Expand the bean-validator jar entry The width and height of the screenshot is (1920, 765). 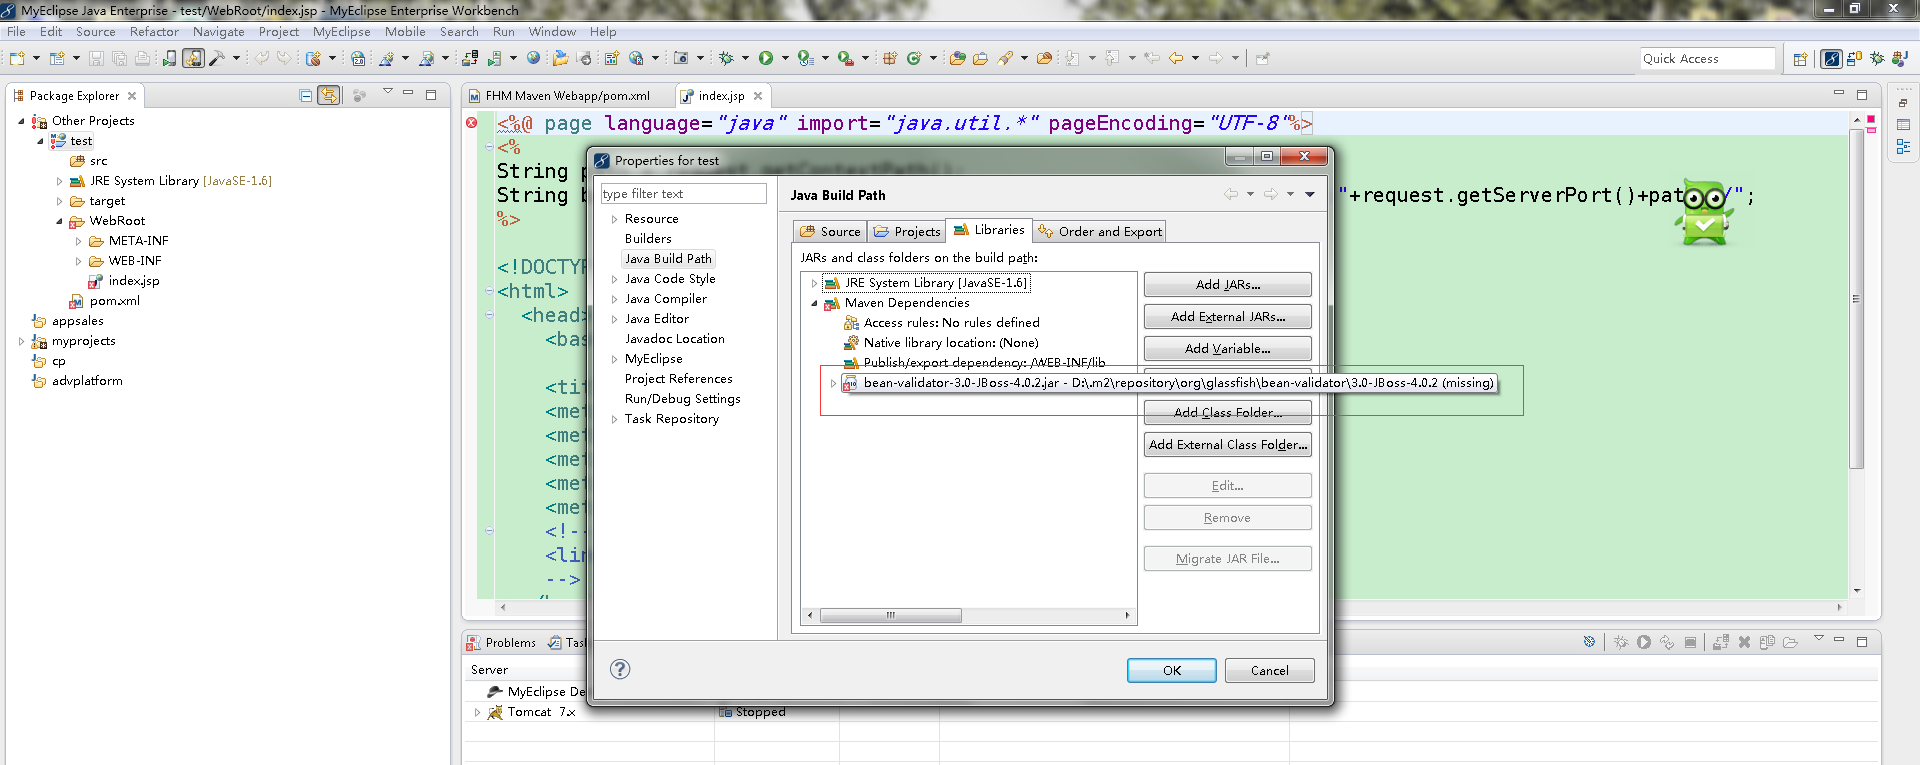pyautogui.click(x=833, y=383)
